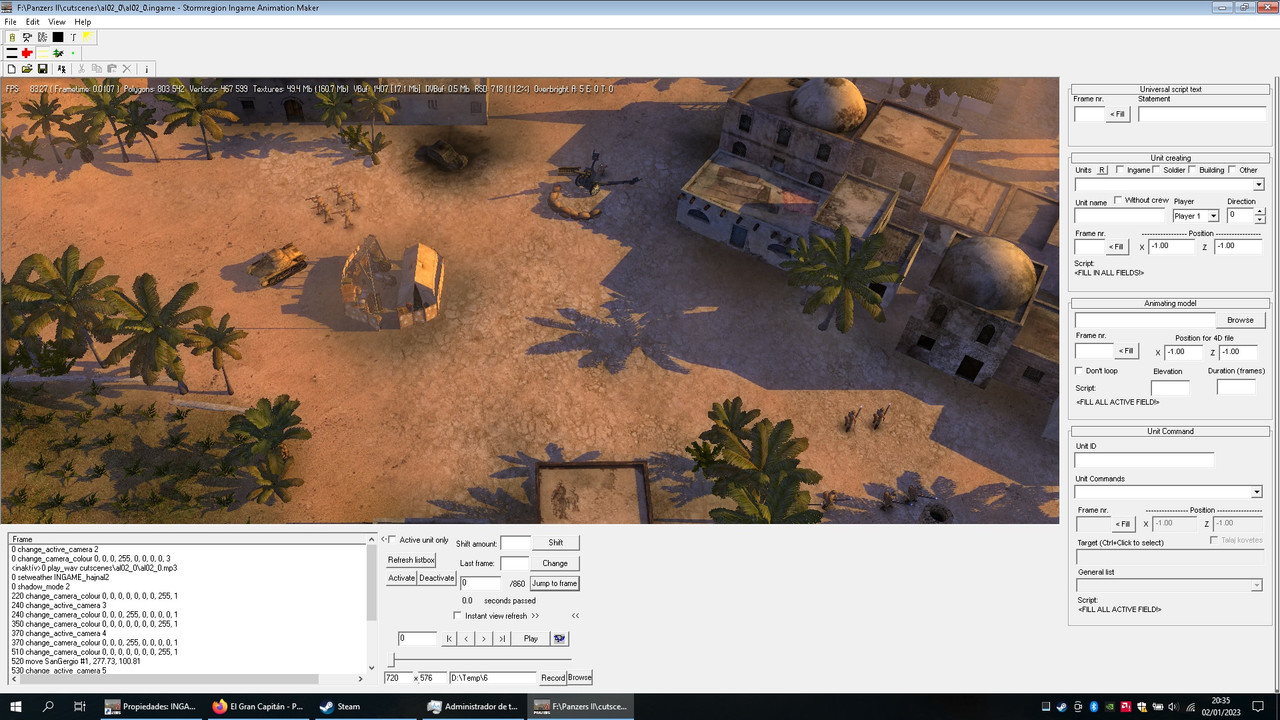Image resolution: width=1280 pixels, height=720 pixels.
Task: Jump to last frame with >| button
Action: 501,638
